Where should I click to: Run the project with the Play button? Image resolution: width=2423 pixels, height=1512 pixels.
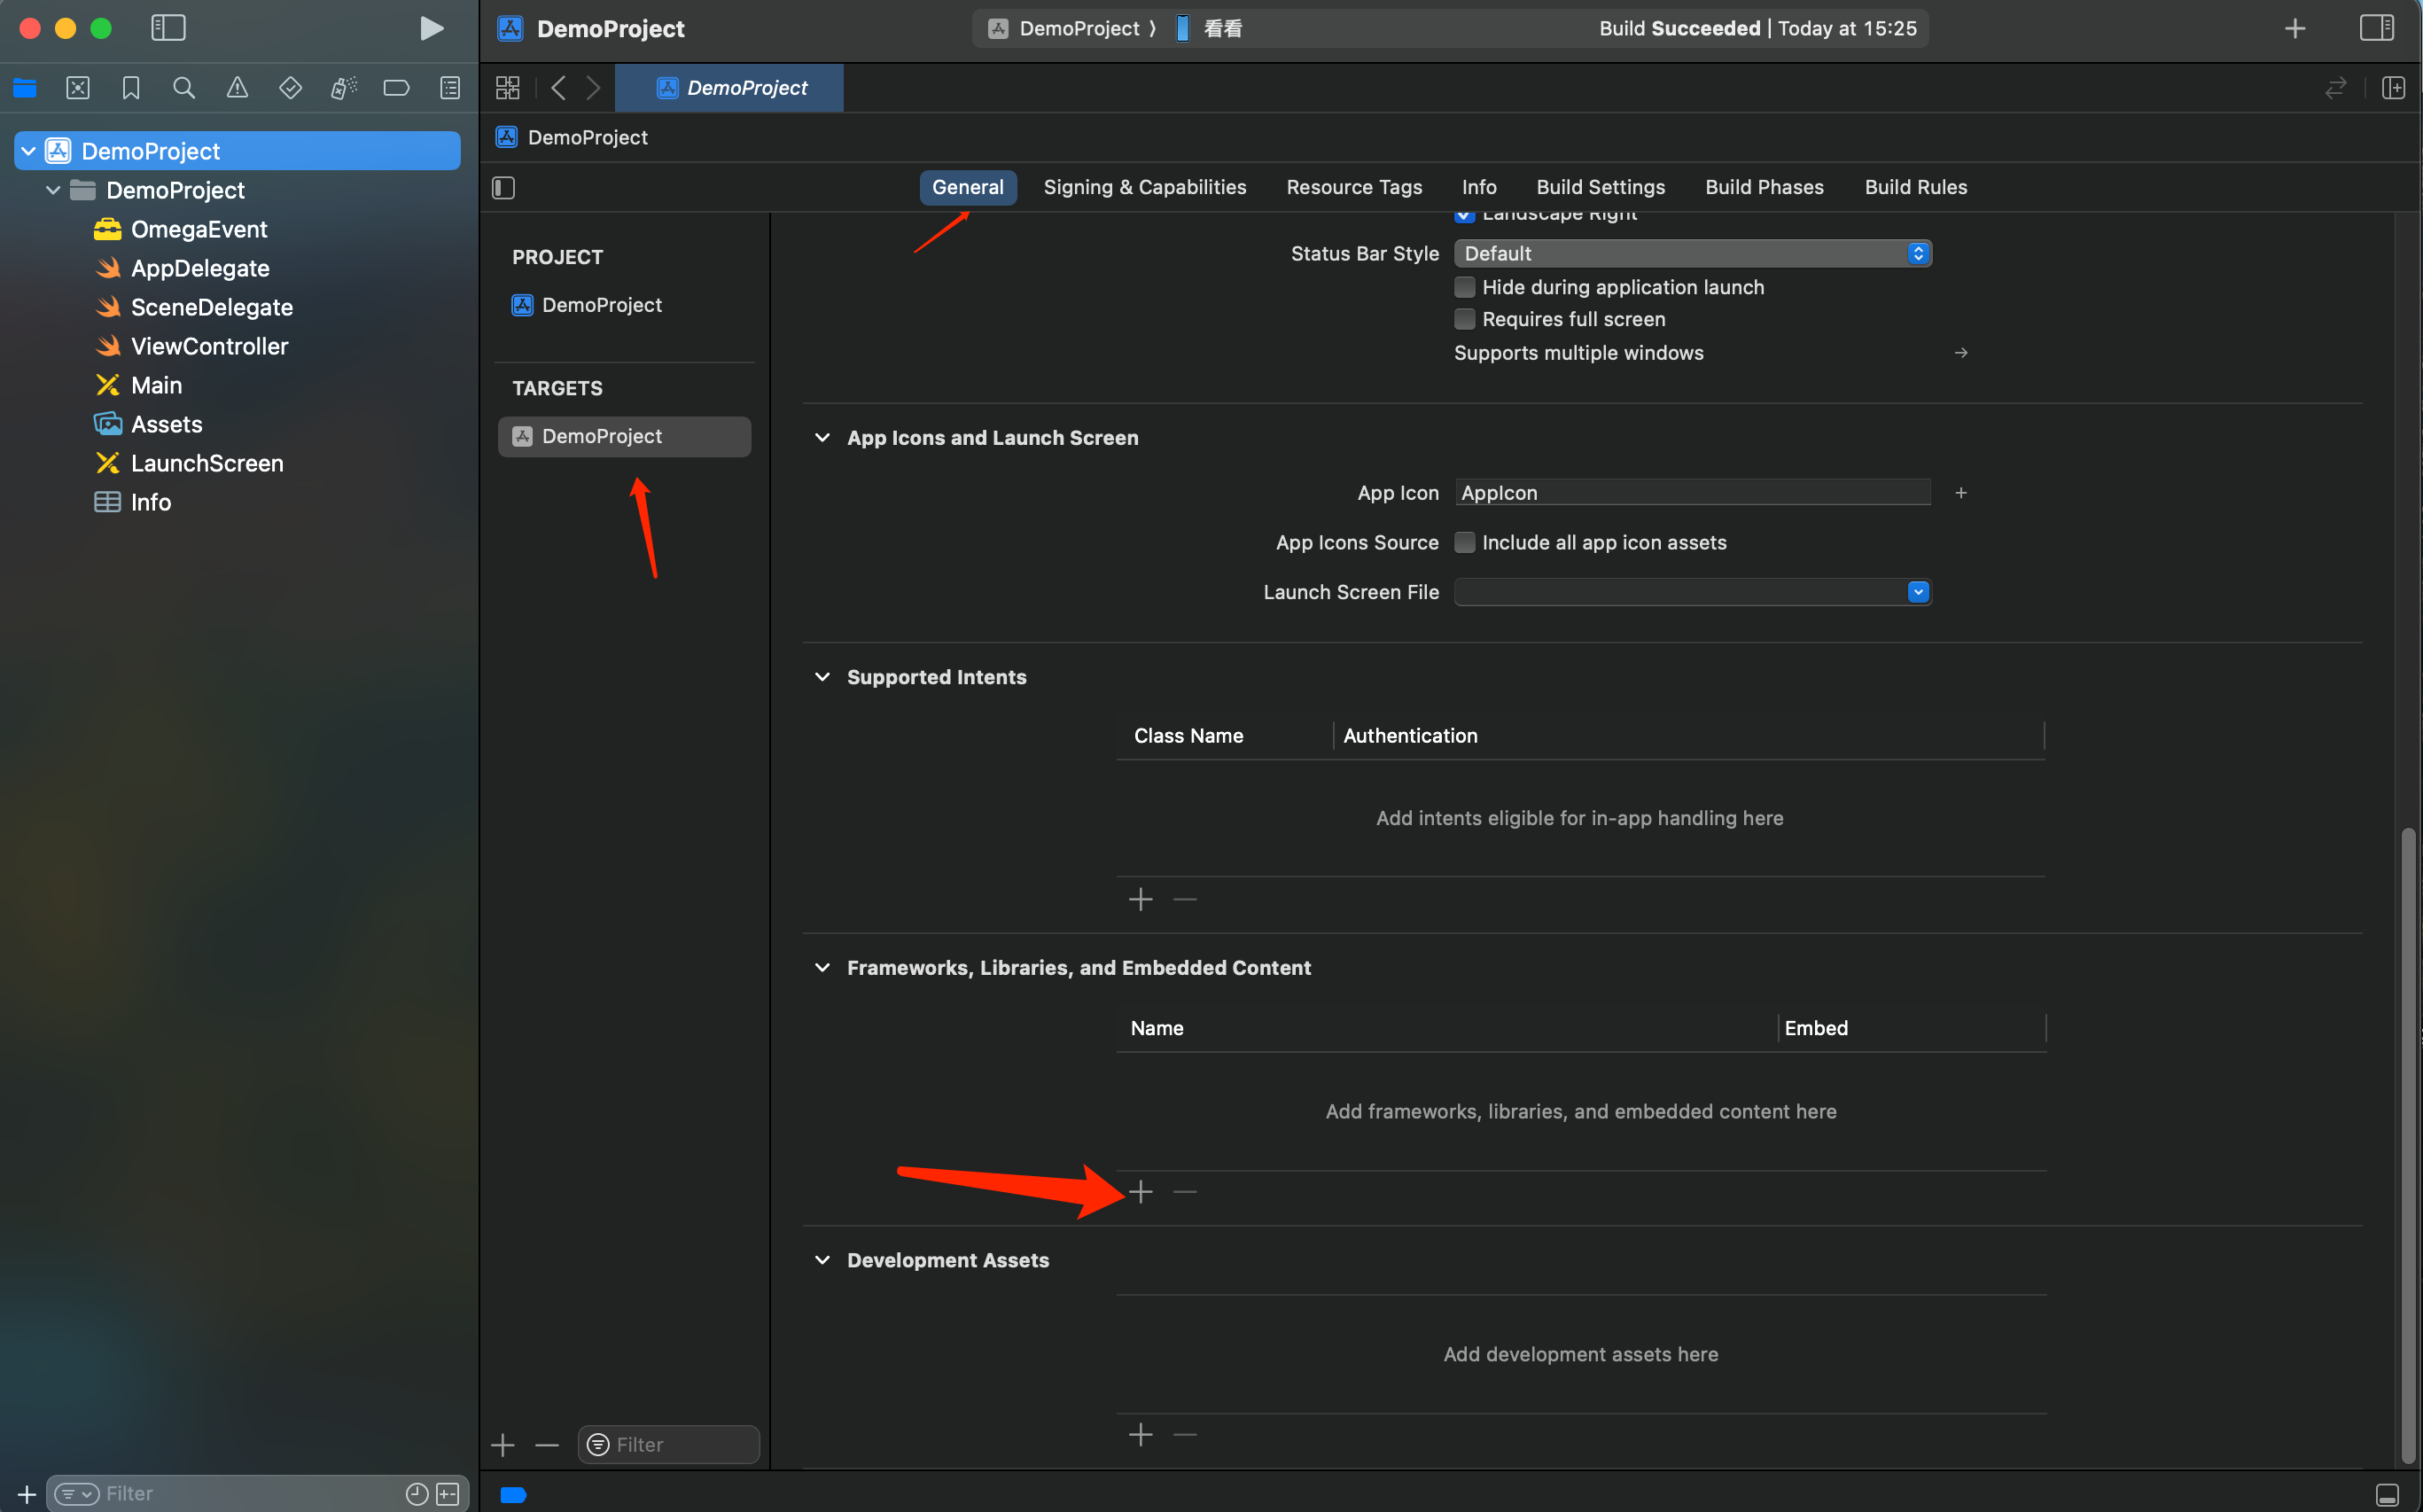[x=431, y=28]
